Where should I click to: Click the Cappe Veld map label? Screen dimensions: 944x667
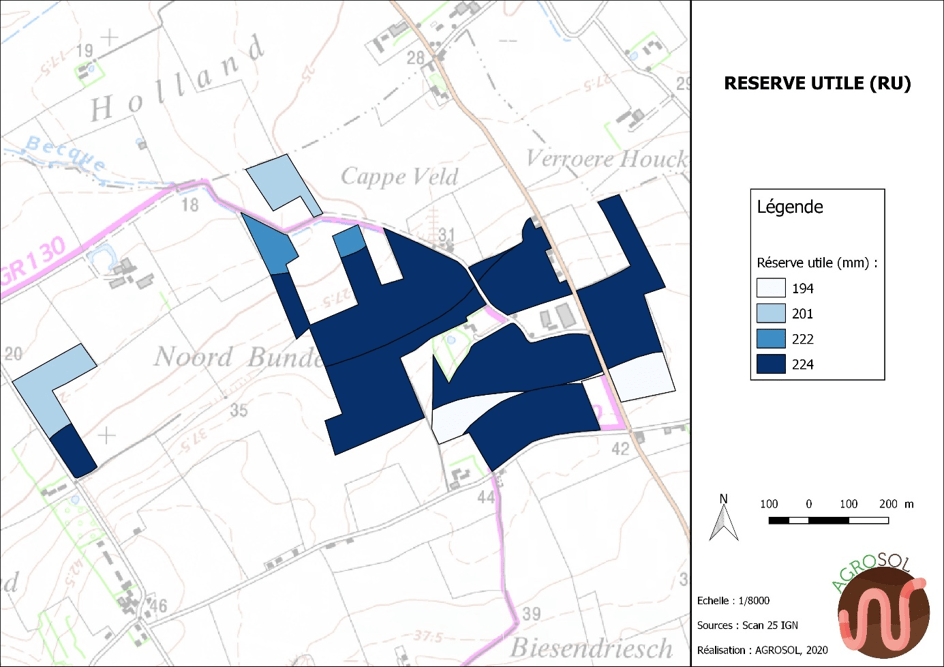[x=400, y=178]
